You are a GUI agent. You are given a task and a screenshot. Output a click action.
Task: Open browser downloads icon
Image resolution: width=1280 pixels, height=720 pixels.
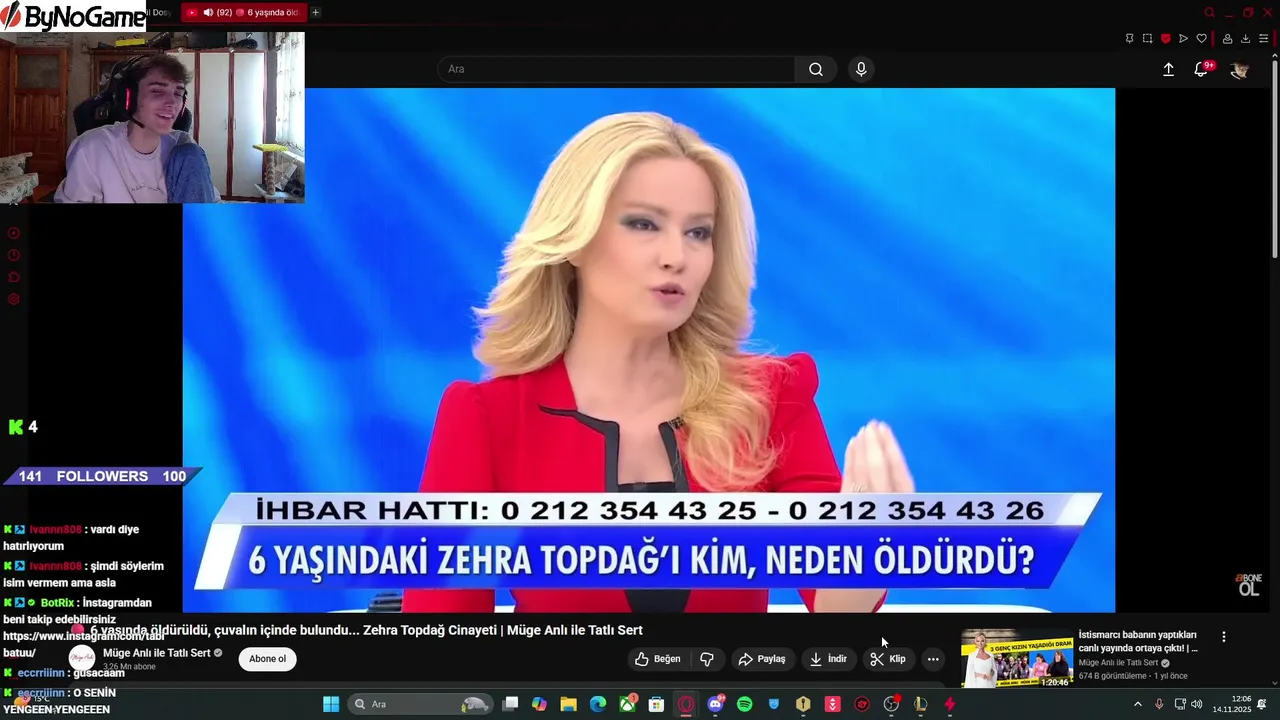pyautogui.click(x=1245, y=39)
